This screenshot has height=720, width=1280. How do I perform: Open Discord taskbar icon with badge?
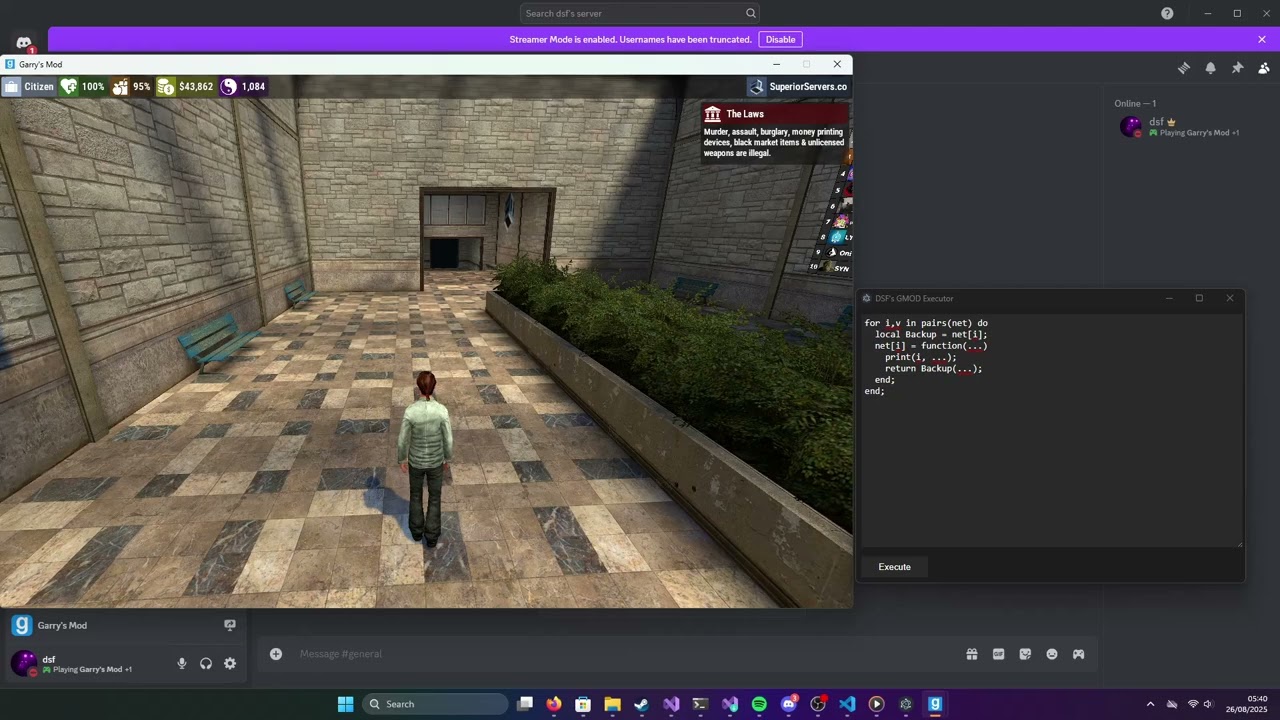point(789,704)
